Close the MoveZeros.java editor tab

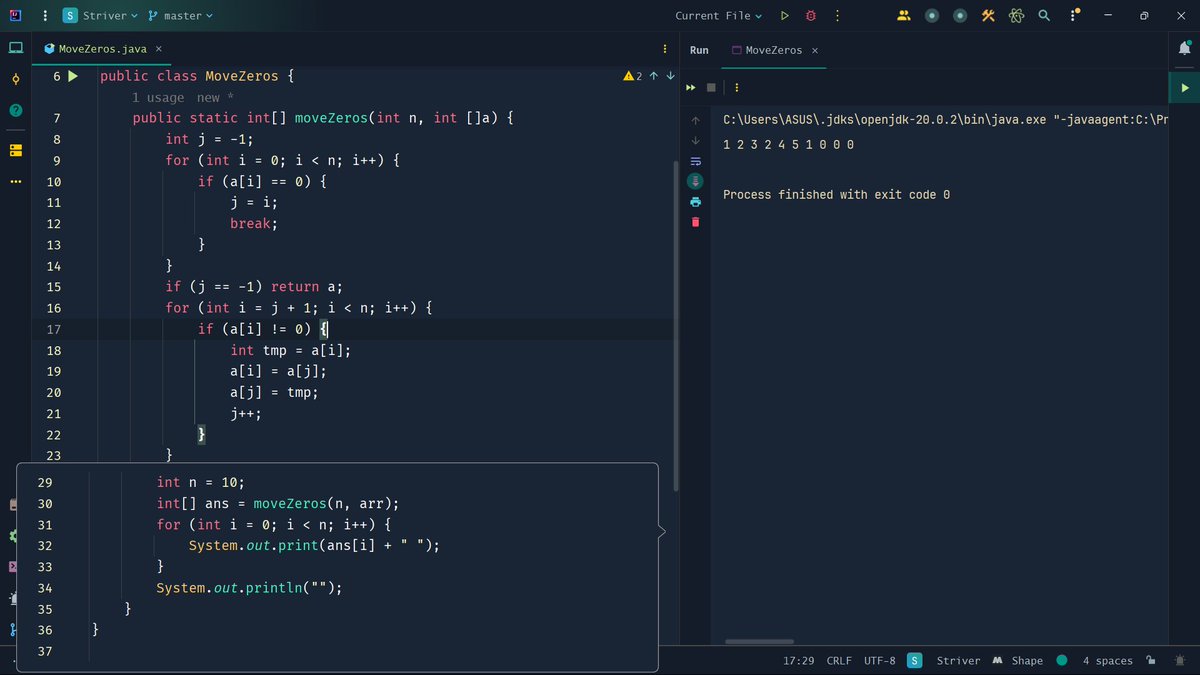pos(159,49)
